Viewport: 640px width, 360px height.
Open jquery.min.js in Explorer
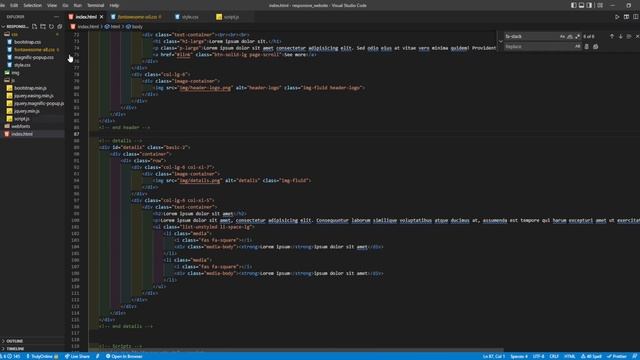pos(27,111)
